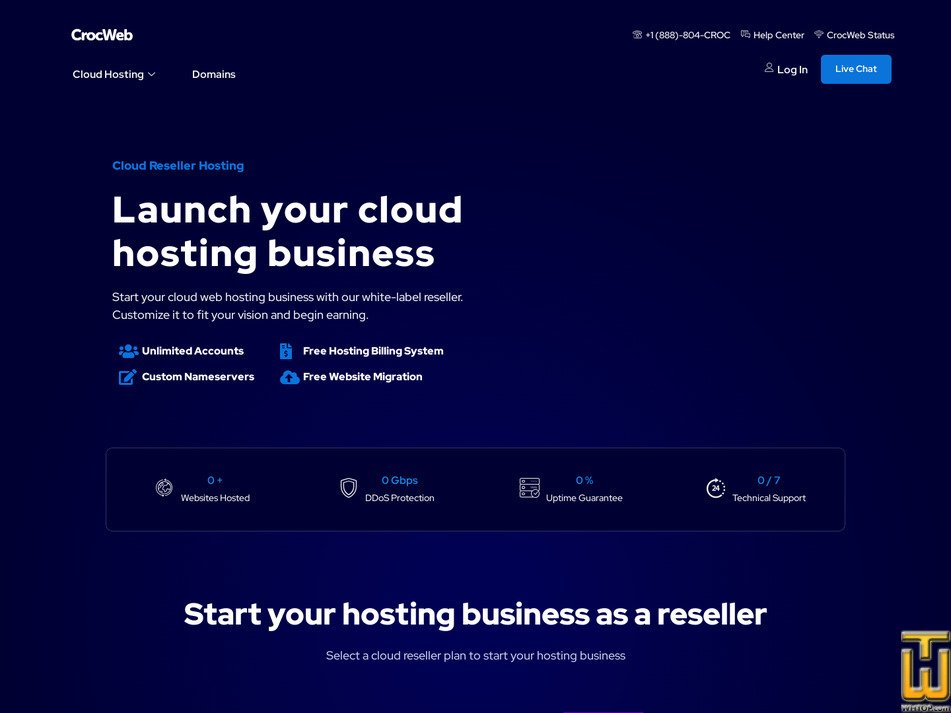Open the Live Chat button
The image size is (951, 713).
pyautogui.click(x=856, y=69)
